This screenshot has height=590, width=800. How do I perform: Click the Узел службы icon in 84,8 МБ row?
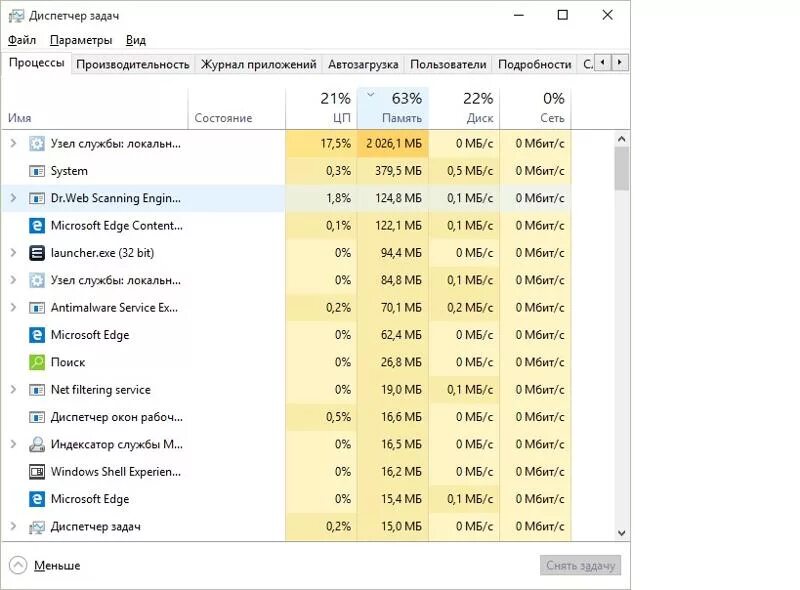37,280
